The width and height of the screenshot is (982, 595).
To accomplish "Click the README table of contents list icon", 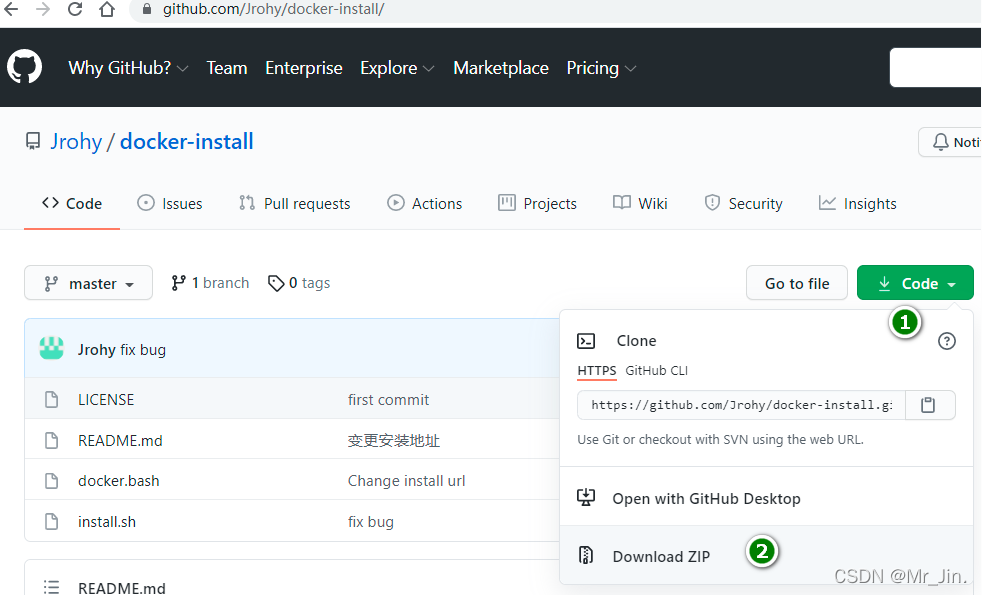I will coord(51,587).
